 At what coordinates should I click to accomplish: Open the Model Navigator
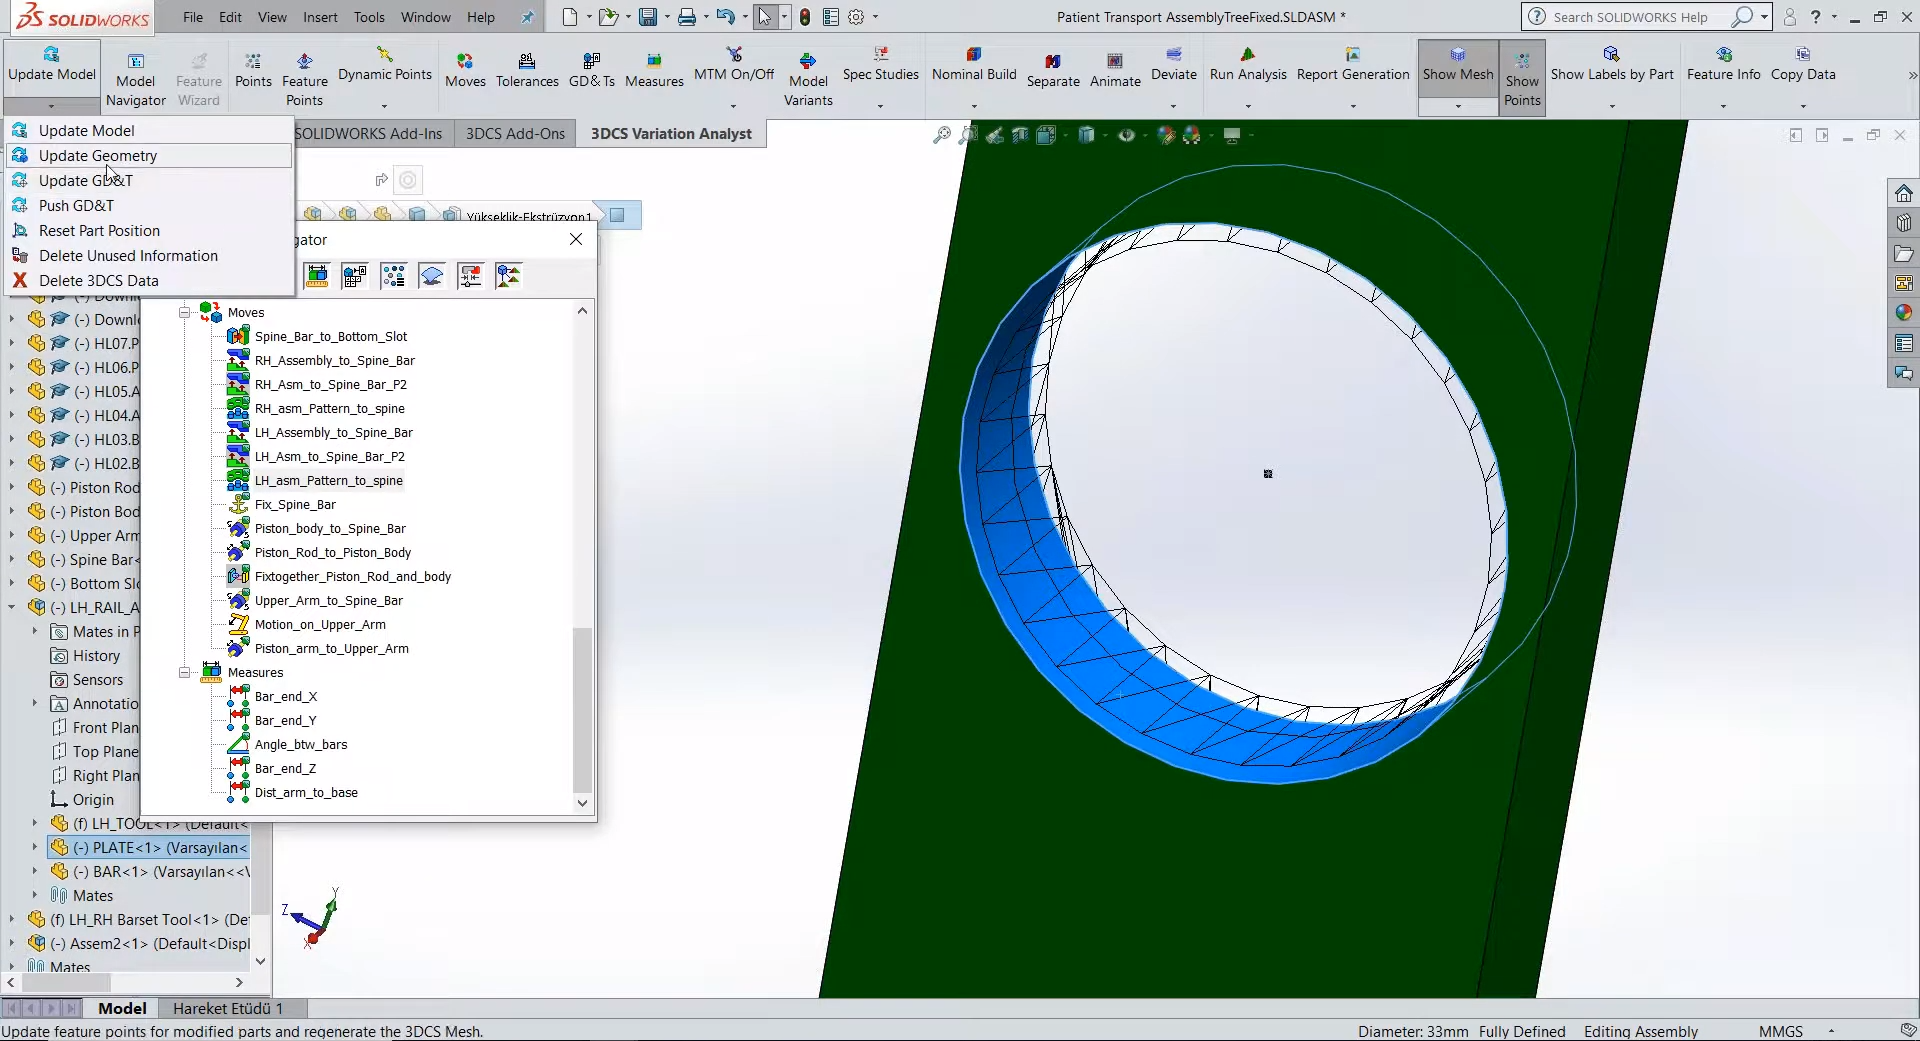click(136, 77)
